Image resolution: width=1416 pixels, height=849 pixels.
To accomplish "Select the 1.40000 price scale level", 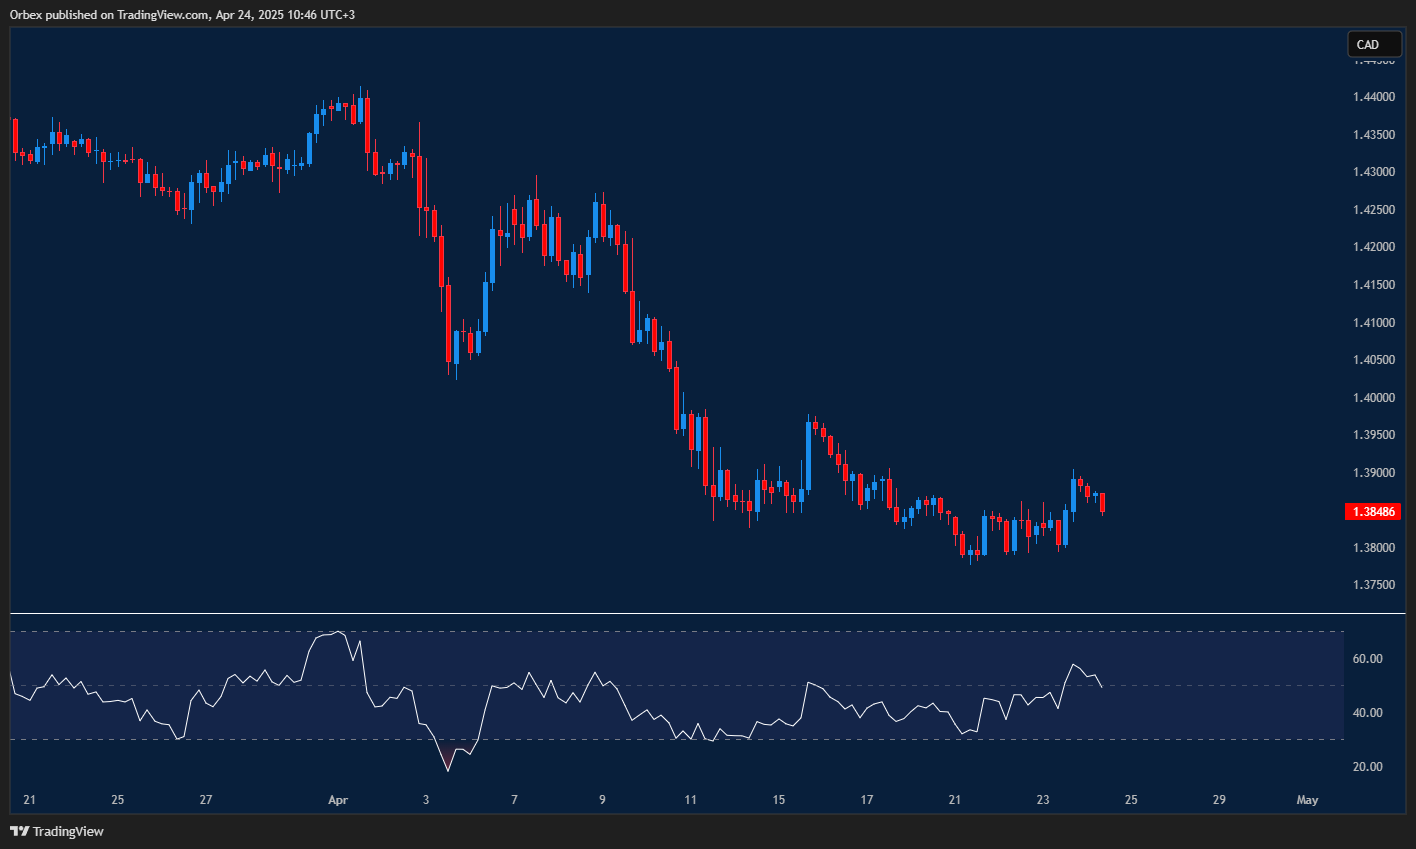I will (1373, 396).
